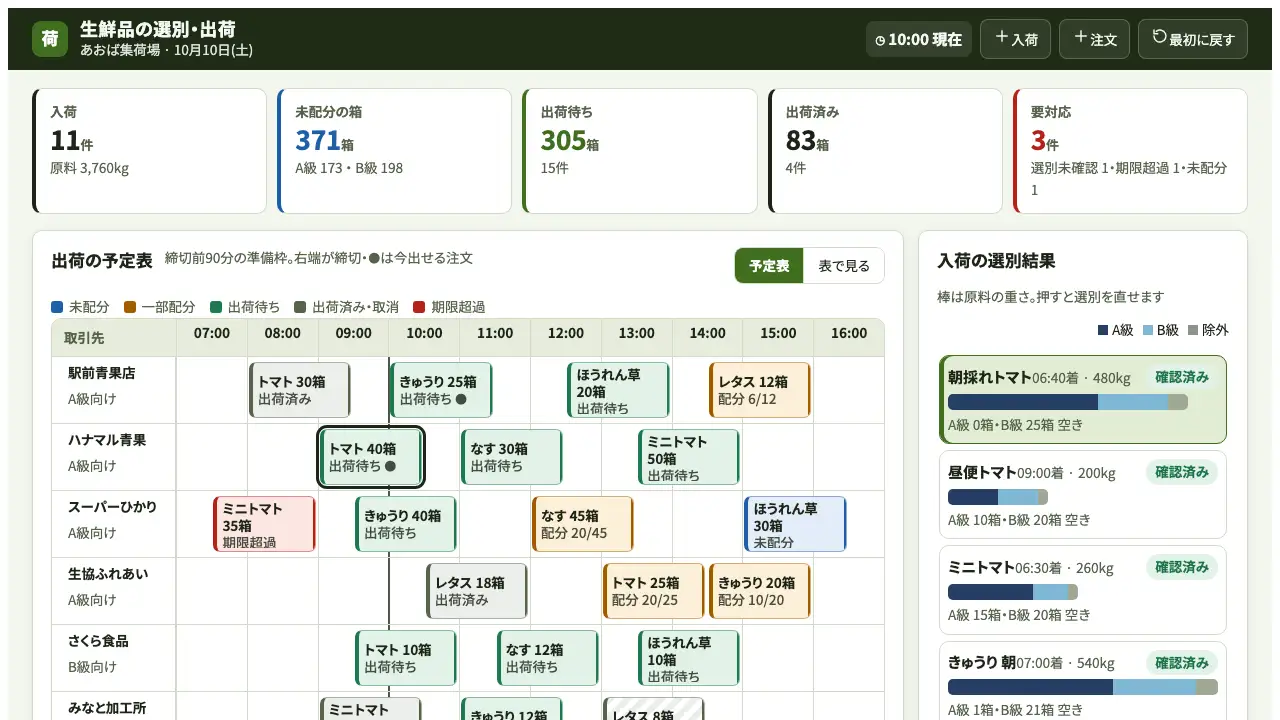Select さくら食品 なす 12箱 order block
Viewport: 1280px width, 720px height.
click(548, 658)
